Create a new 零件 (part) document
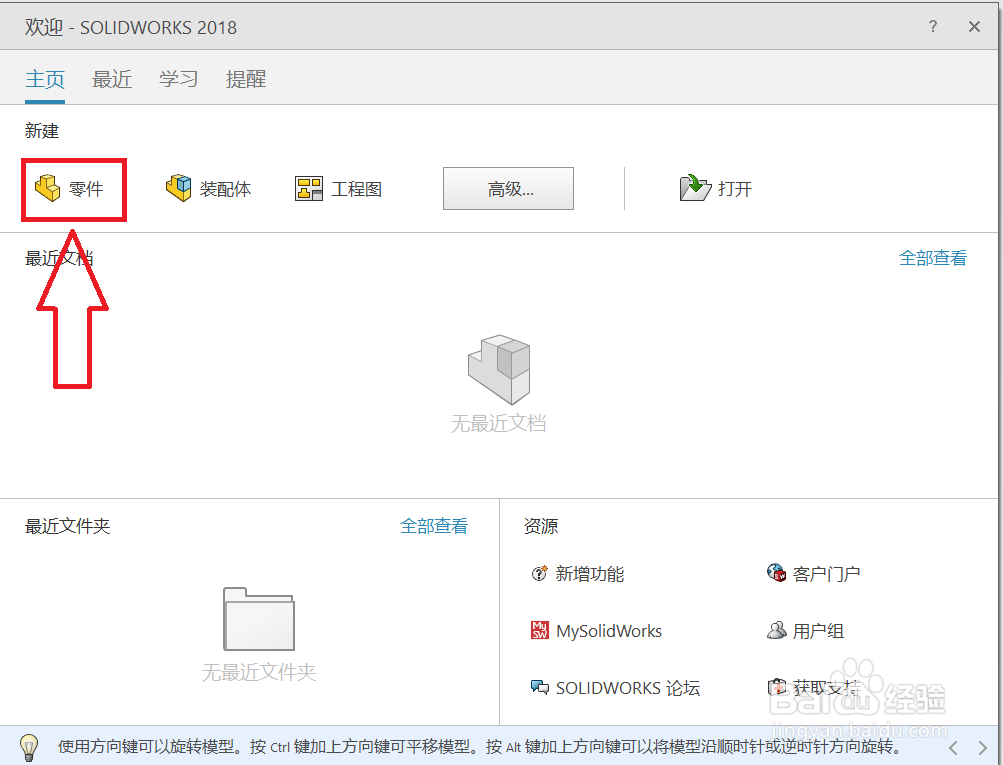The height and width of the screenshot is (765, 1003). click(x=69, y=189)
